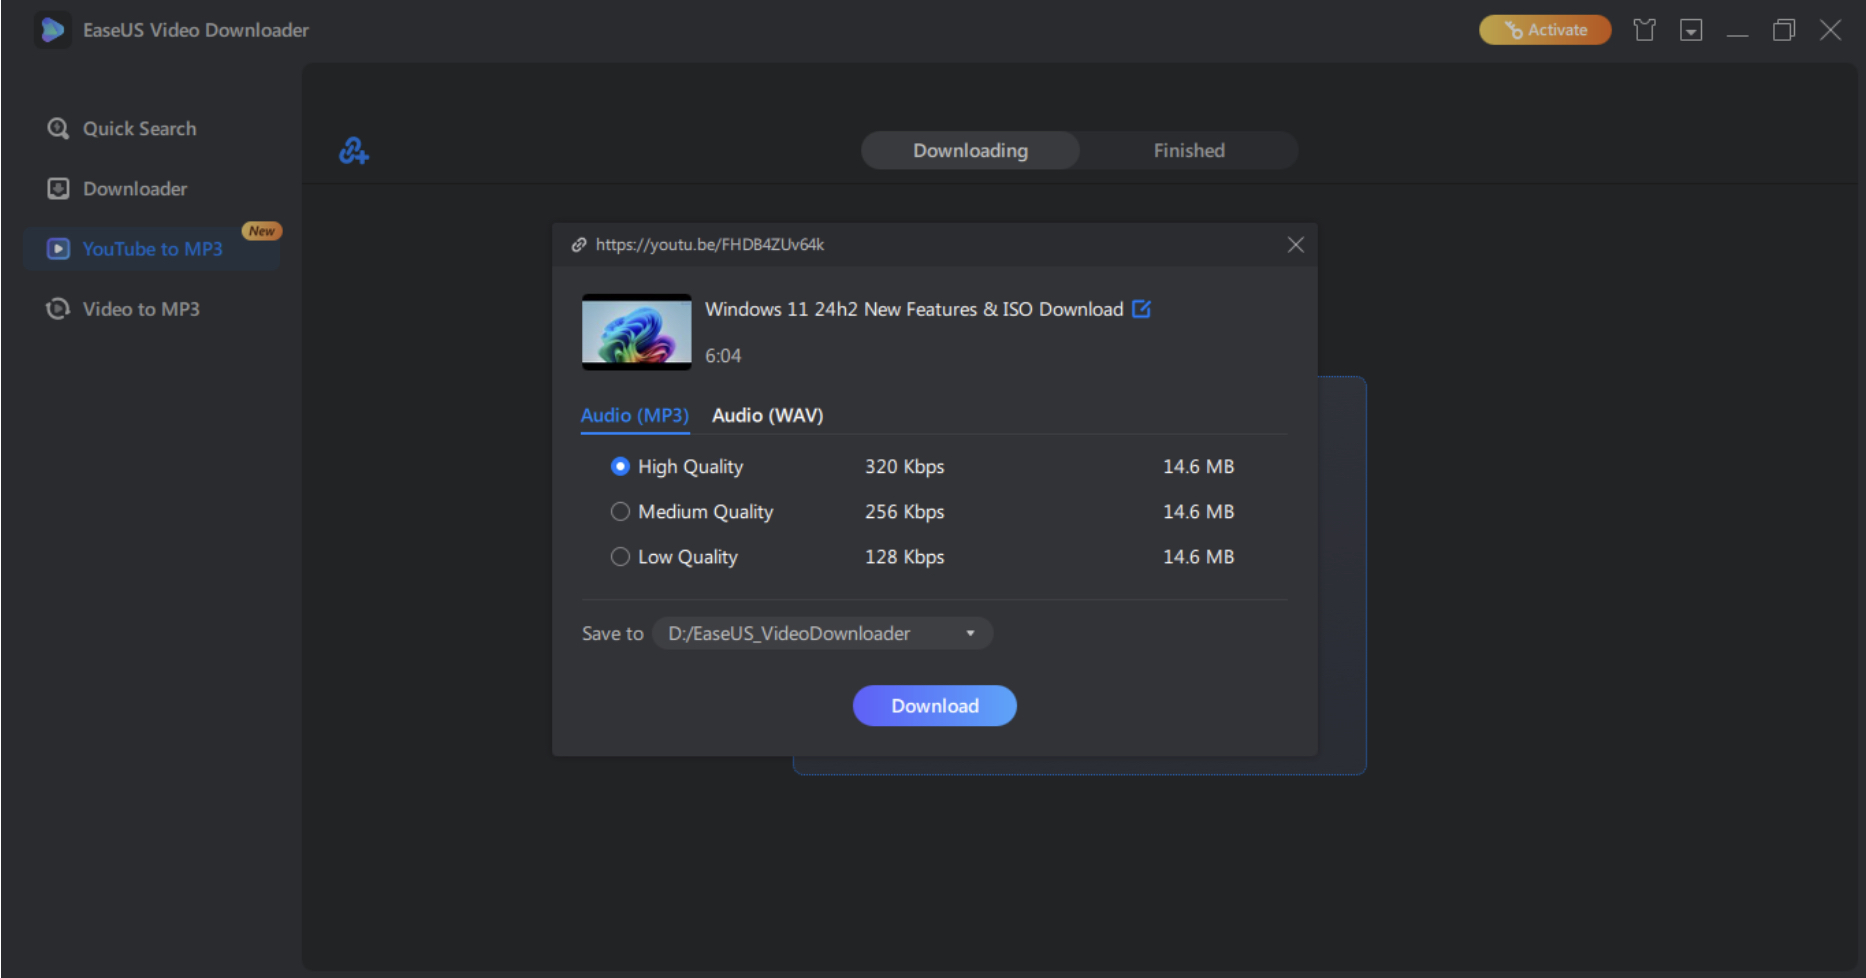Click the 'Save to' label
The image size is (1866, 978).
[613, 634]
